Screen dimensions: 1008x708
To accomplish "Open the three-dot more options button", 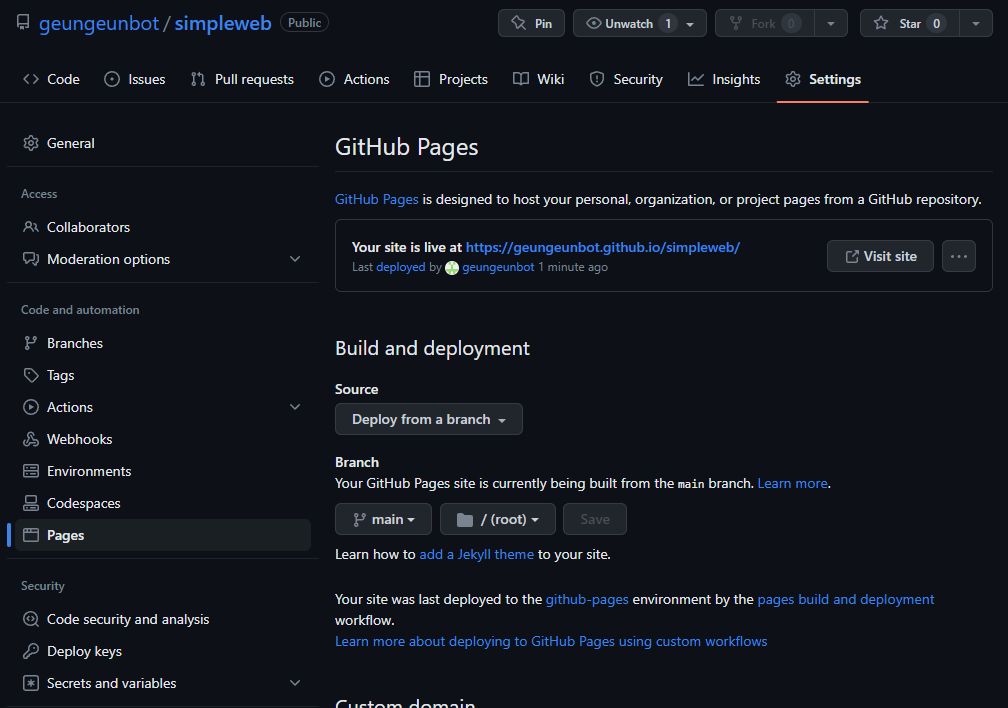I will click(958, 256).
